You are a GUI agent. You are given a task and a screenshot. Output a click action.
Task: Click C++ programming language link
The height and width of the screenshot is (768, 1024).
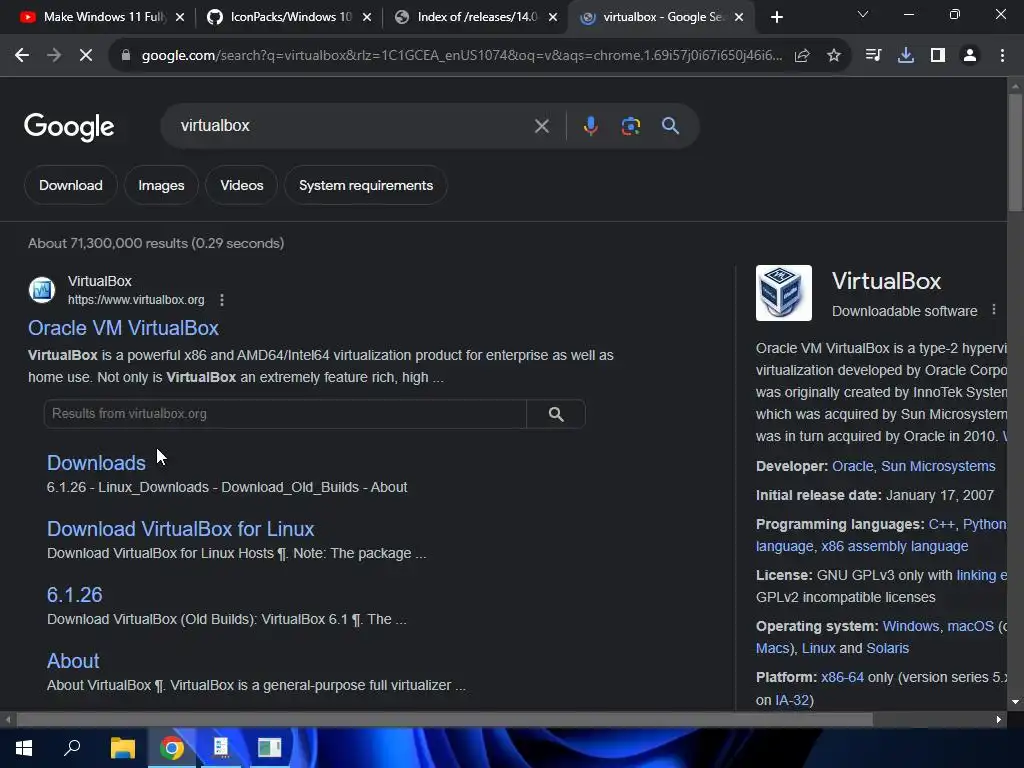942,524
